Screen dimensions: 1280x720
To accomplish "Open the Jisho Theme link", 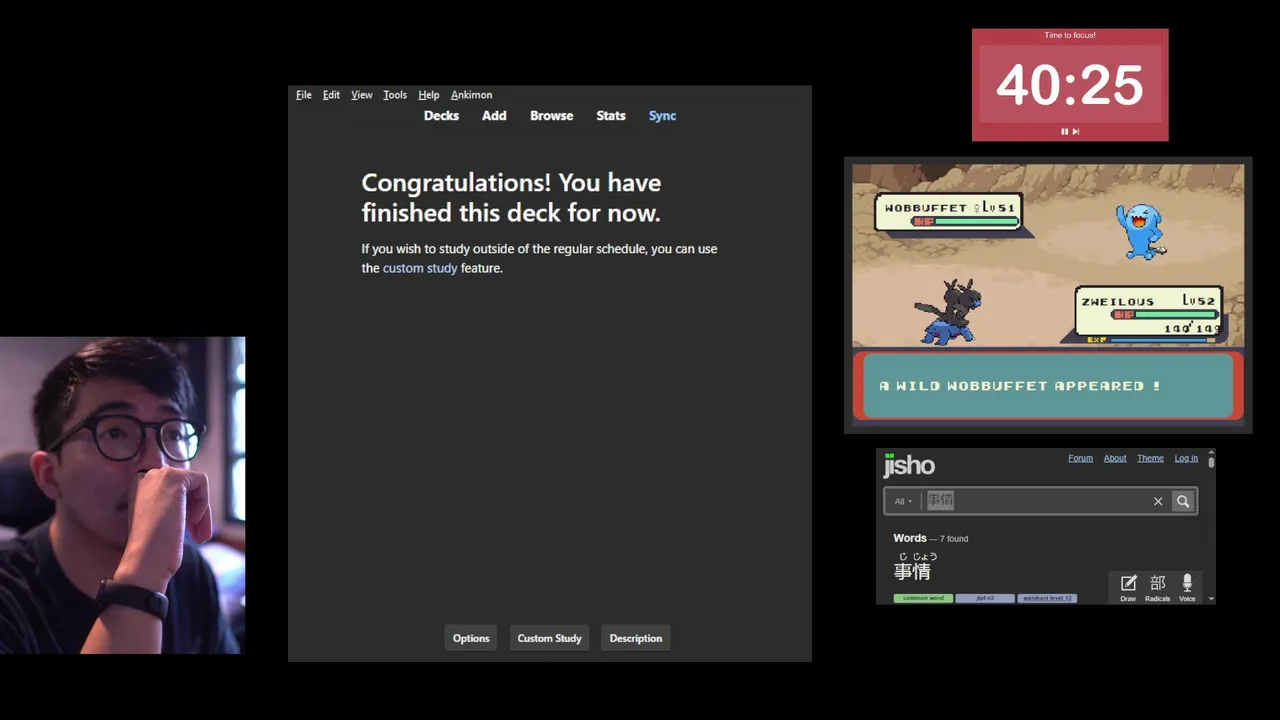I will tap(1150, 458).
